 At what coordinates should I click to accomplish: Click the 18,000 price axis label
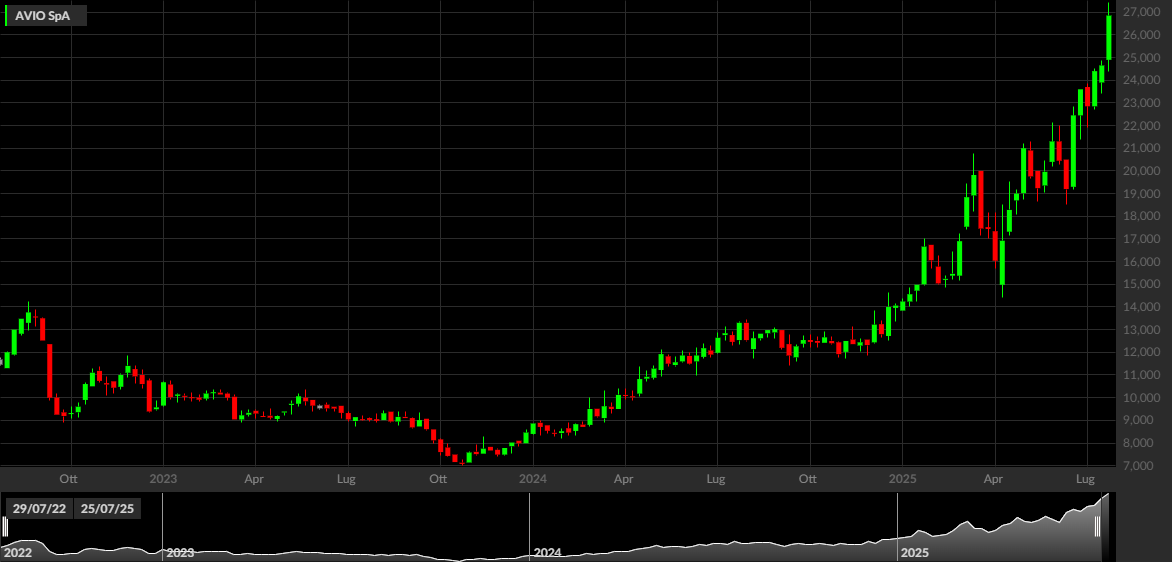pyautogui.click(x=1141, y=217)
